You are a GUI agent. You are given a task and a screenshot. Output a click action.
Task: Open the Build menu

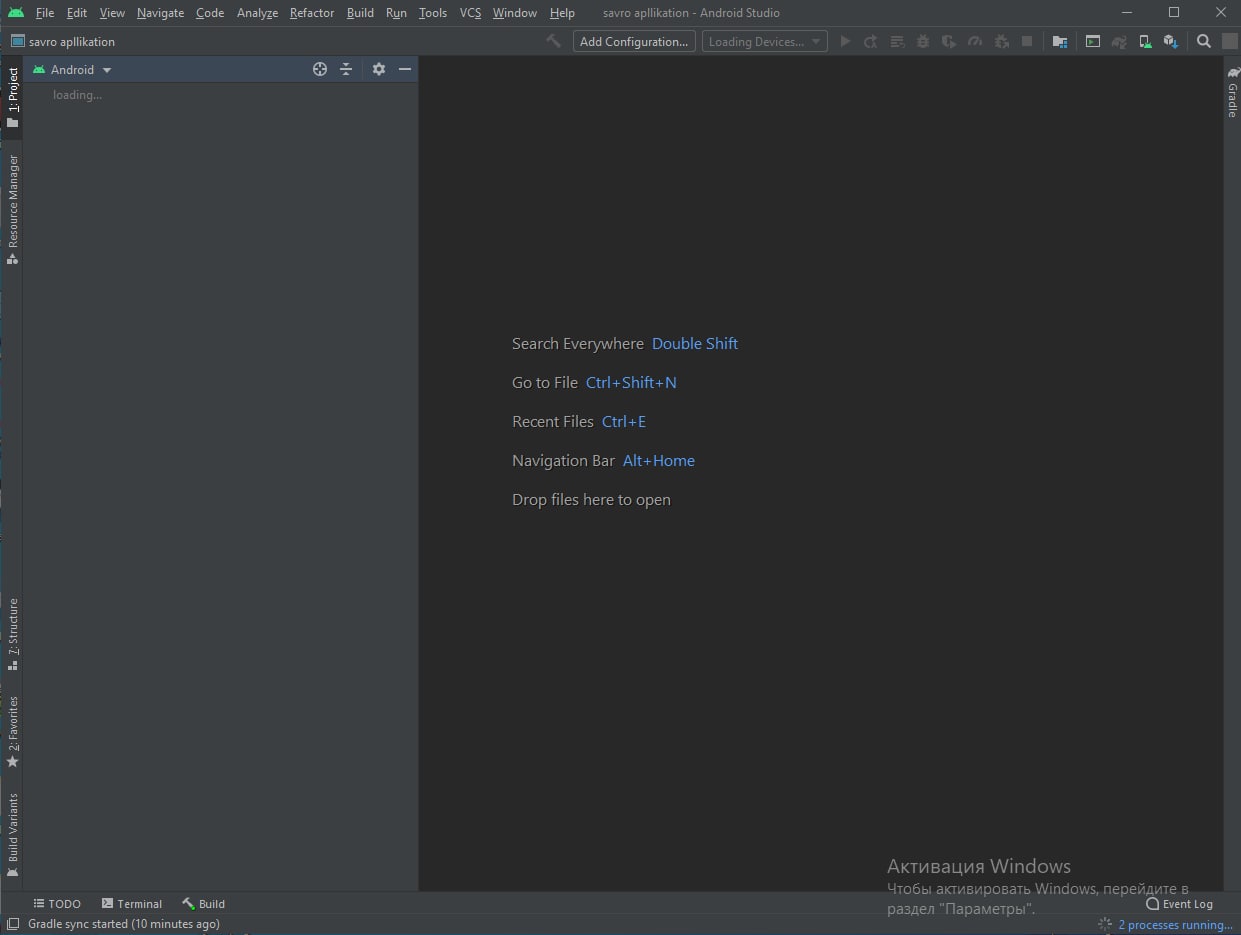pyautogui.click(x=360, y=13)
